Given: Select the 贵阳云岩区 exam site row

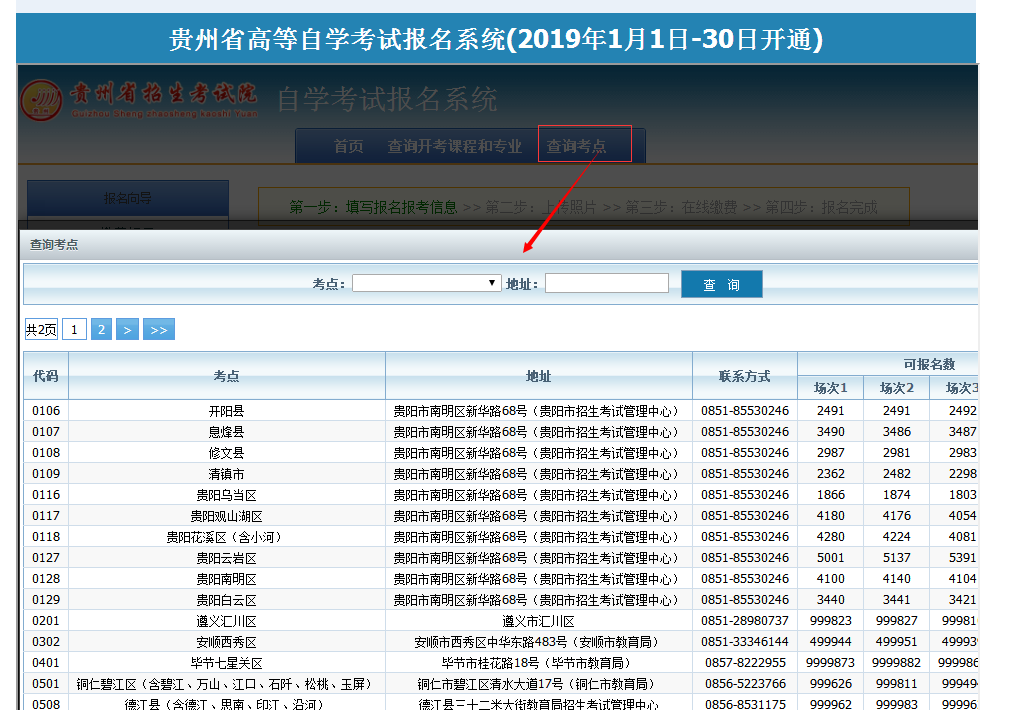Looking at the screenshot, I should coord(226,558).
